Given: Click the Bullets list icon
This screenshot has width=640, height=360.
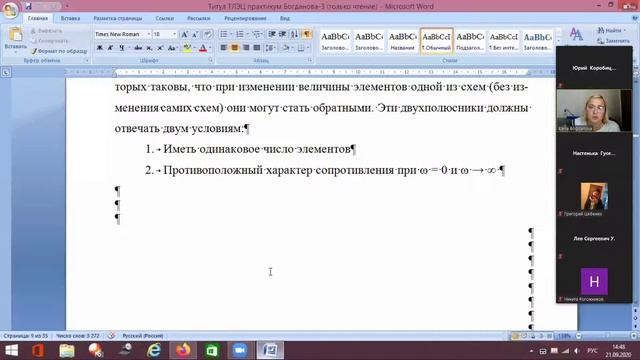Looking at the screenshot, I should point(224,34).
